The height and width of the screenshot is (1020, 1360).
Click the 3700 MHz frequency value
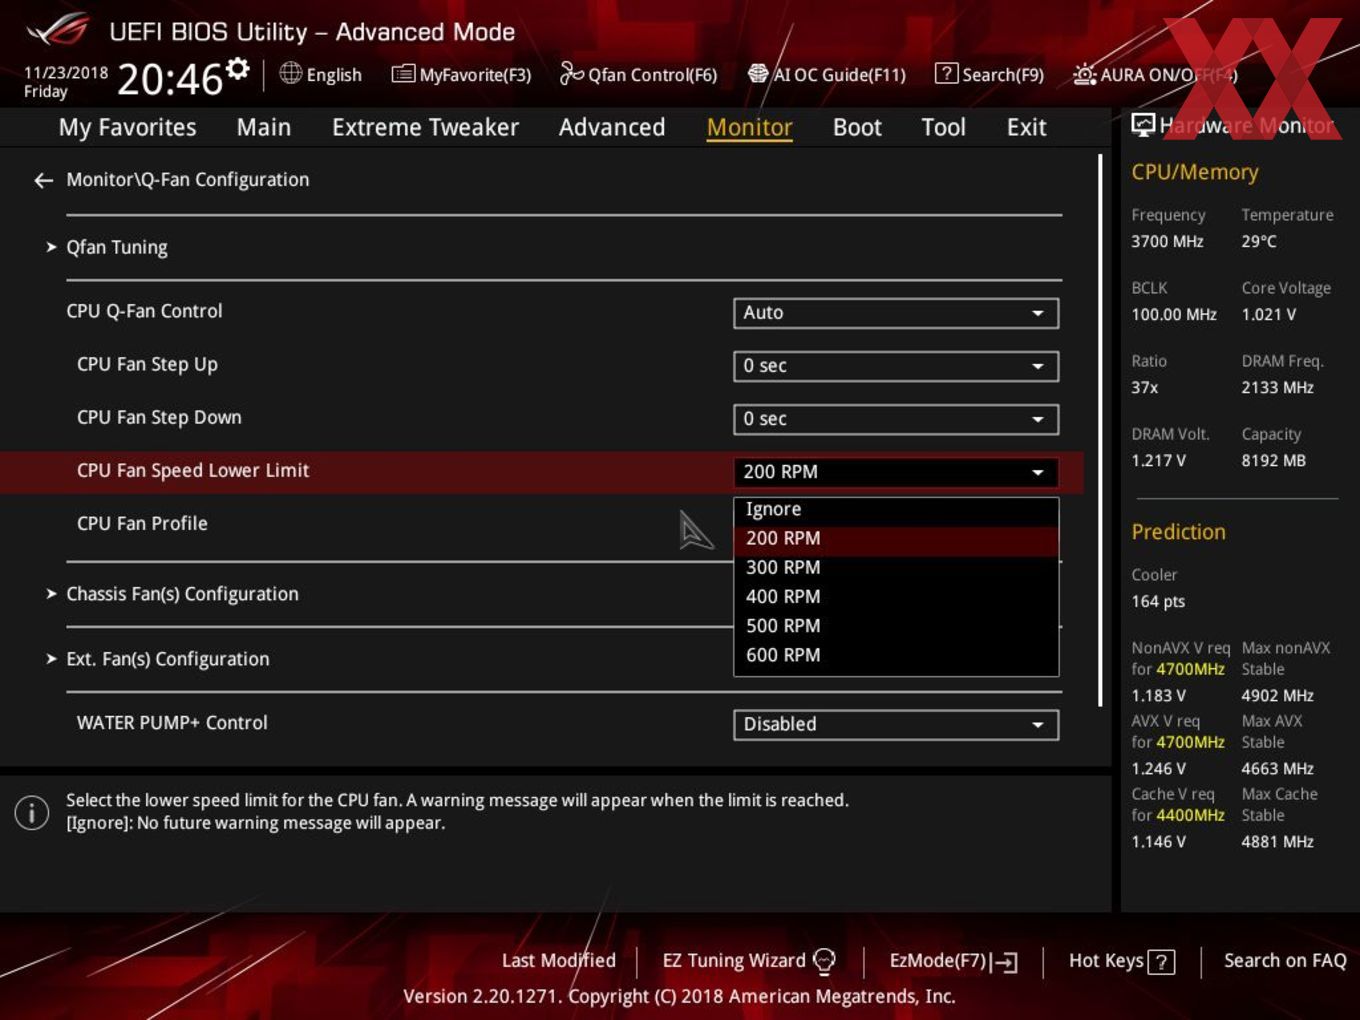pyautogui.click(x=1167, y=242)
